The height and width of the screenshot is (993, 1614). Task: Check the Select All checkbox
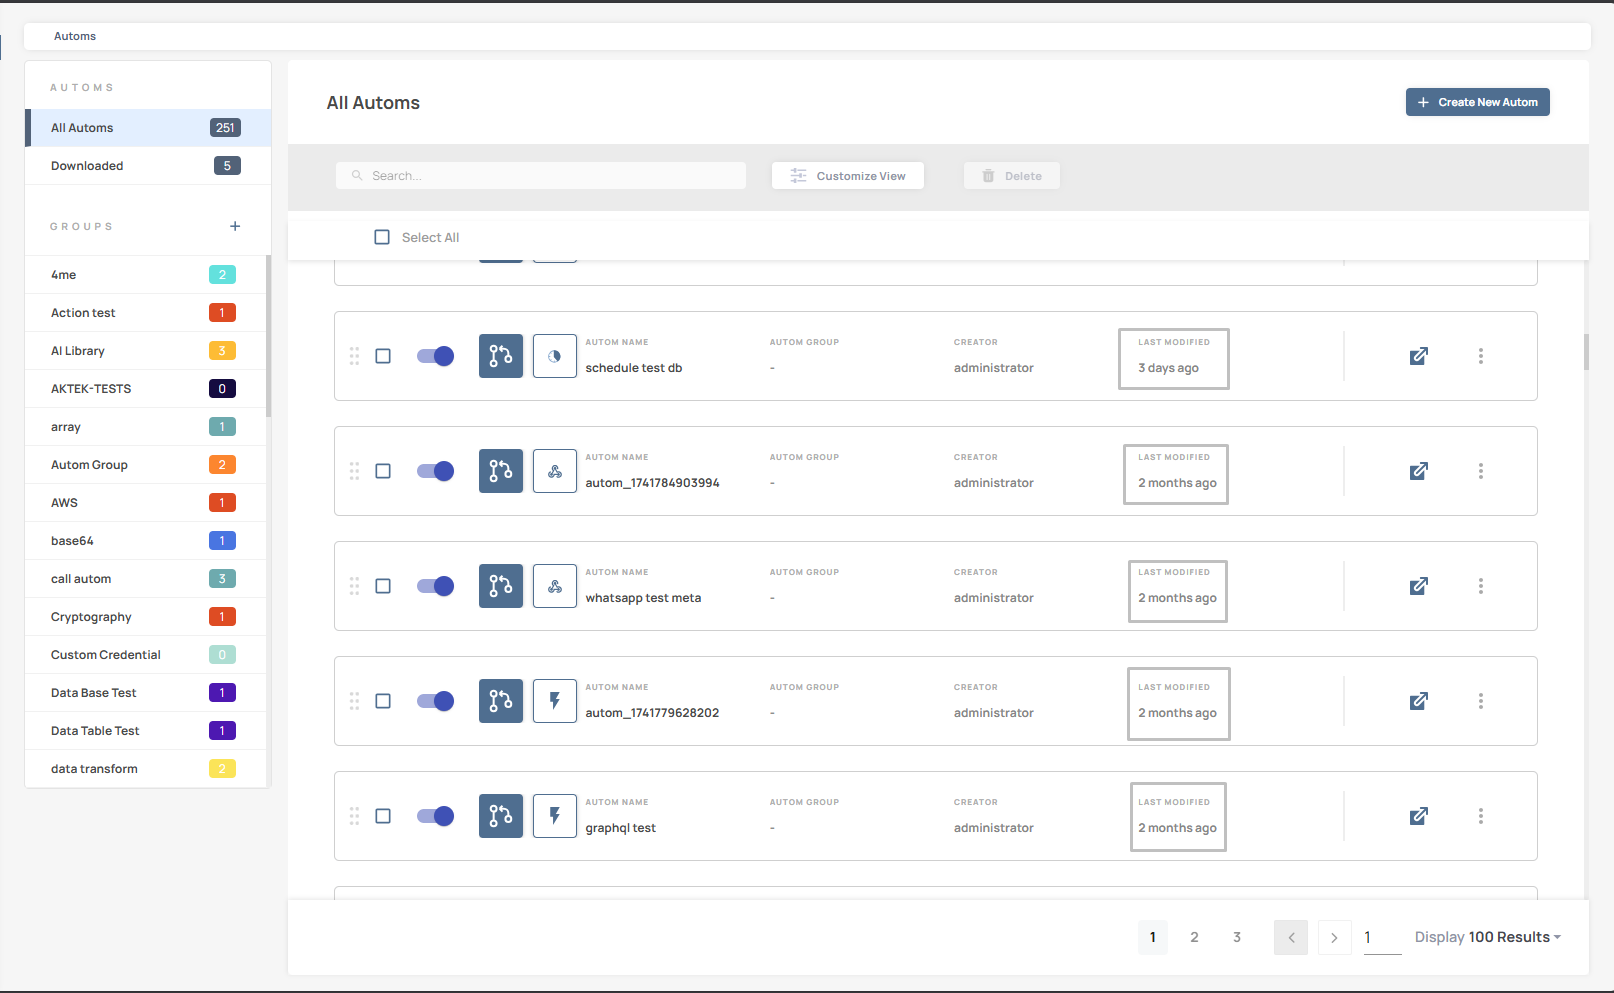[382, 237]
